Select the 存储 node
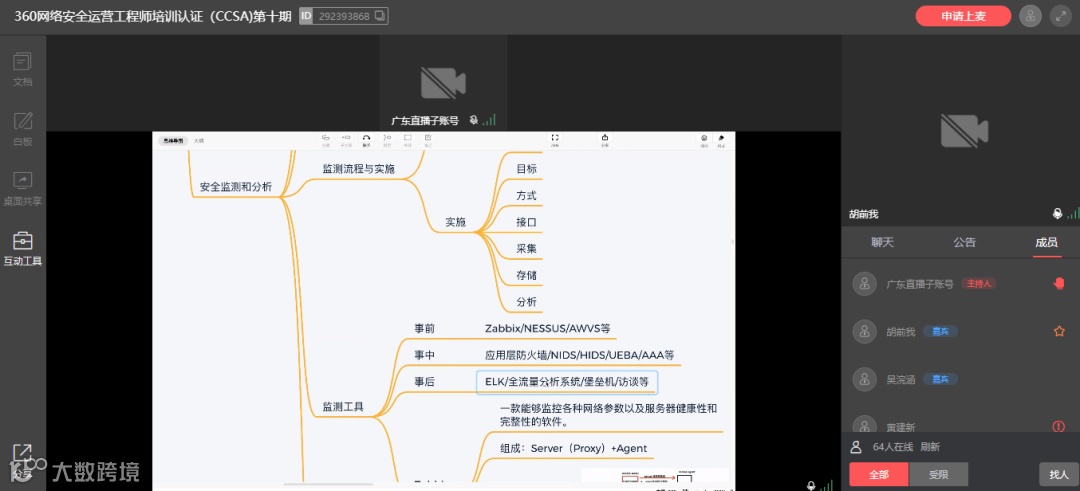Image resolution: width=1080 pixels, height=491 pixels. pyautogui.click(x=526, y=275)
